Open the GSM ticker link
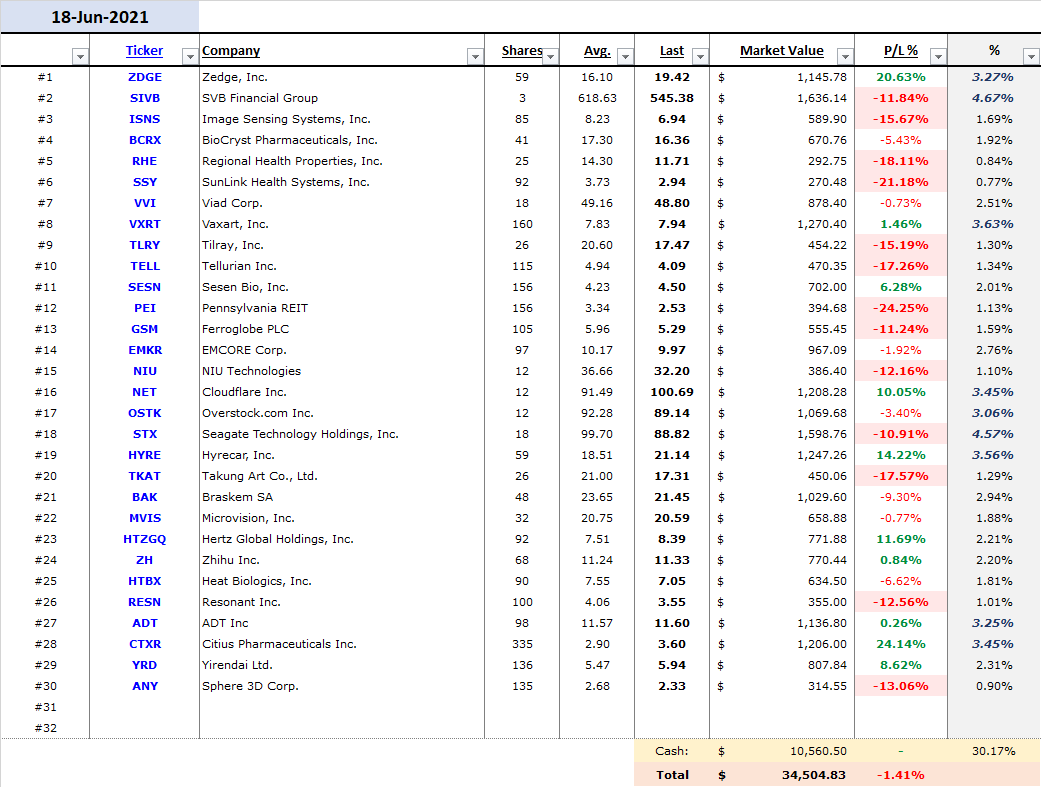This screenshot has height=787, width=1041. click(x=145, y=329)
